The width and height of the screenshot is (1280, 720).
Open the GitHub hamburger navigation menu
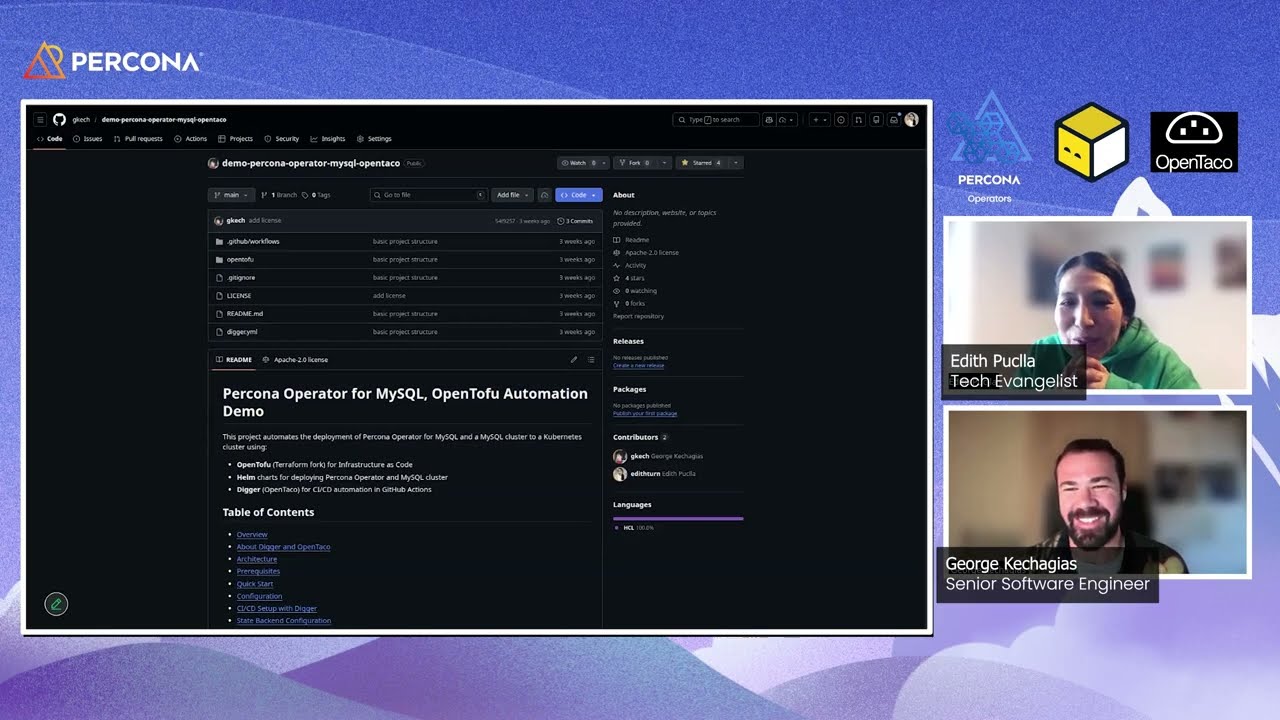(x=41, y=119)
